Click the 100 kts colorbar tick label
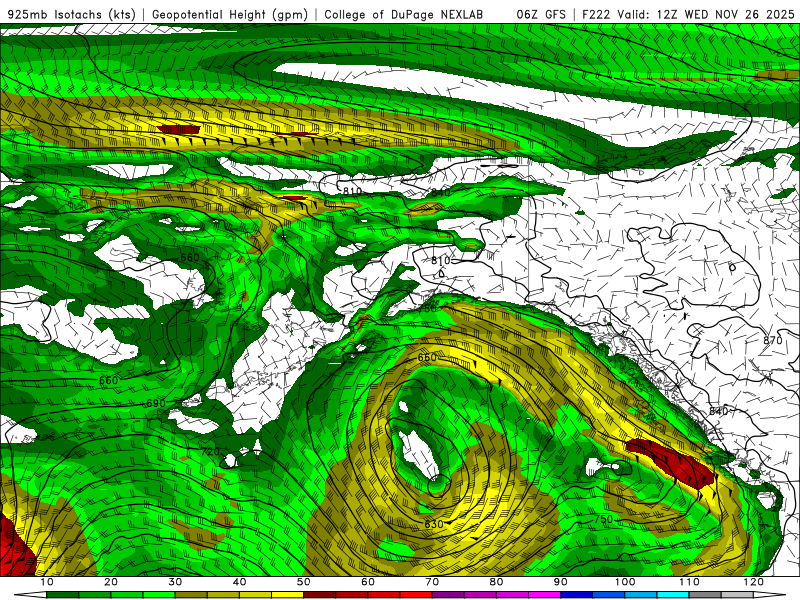The height and width of the screenshot is (600, 800). (625, 582)
